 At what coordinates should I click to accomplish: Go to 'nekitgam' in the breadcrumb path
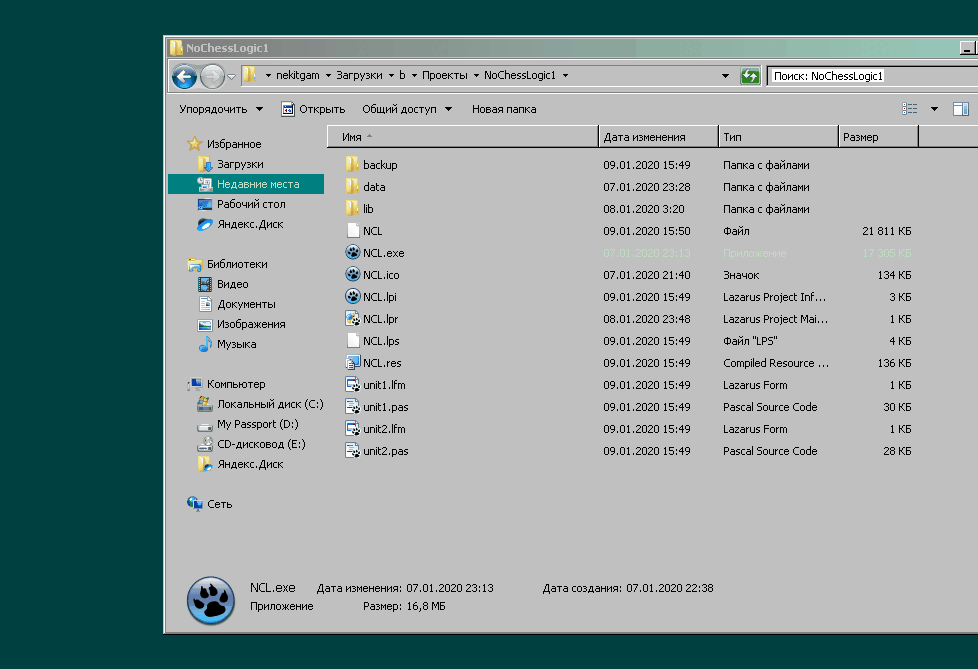tap(298, 75)
